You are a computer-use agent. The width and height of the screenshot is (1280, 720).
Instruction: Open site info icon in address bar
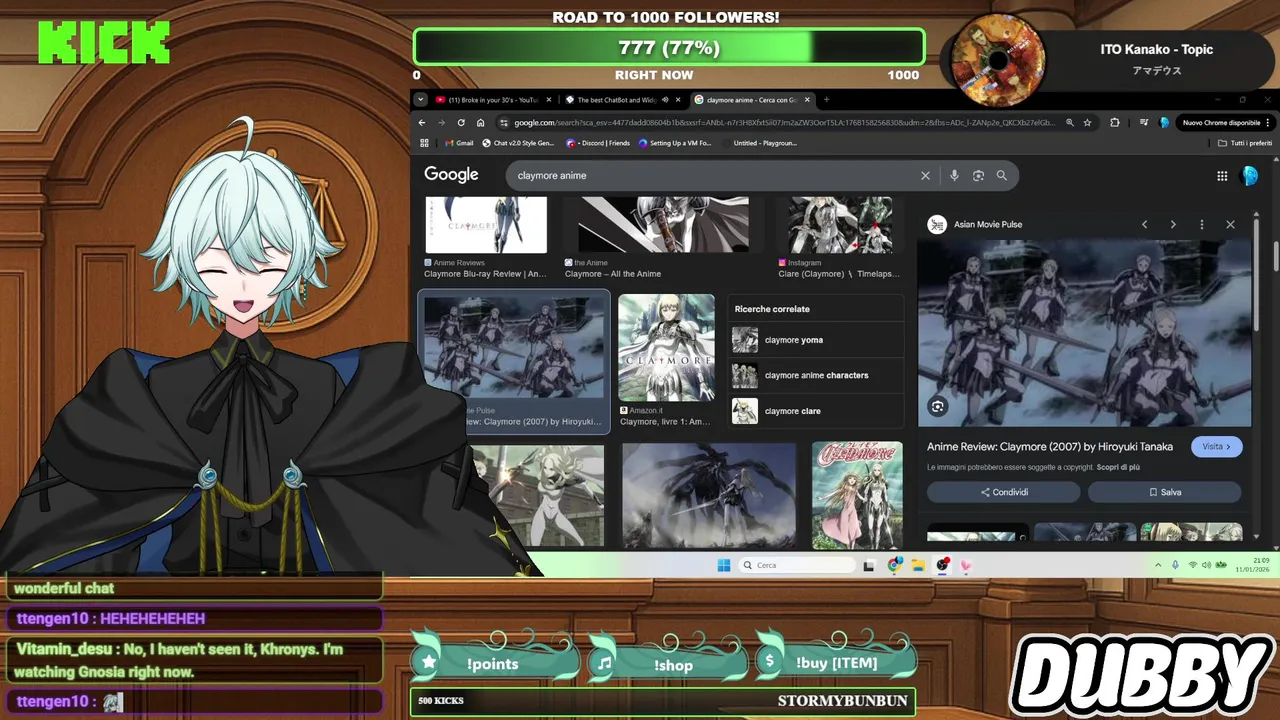503,122
